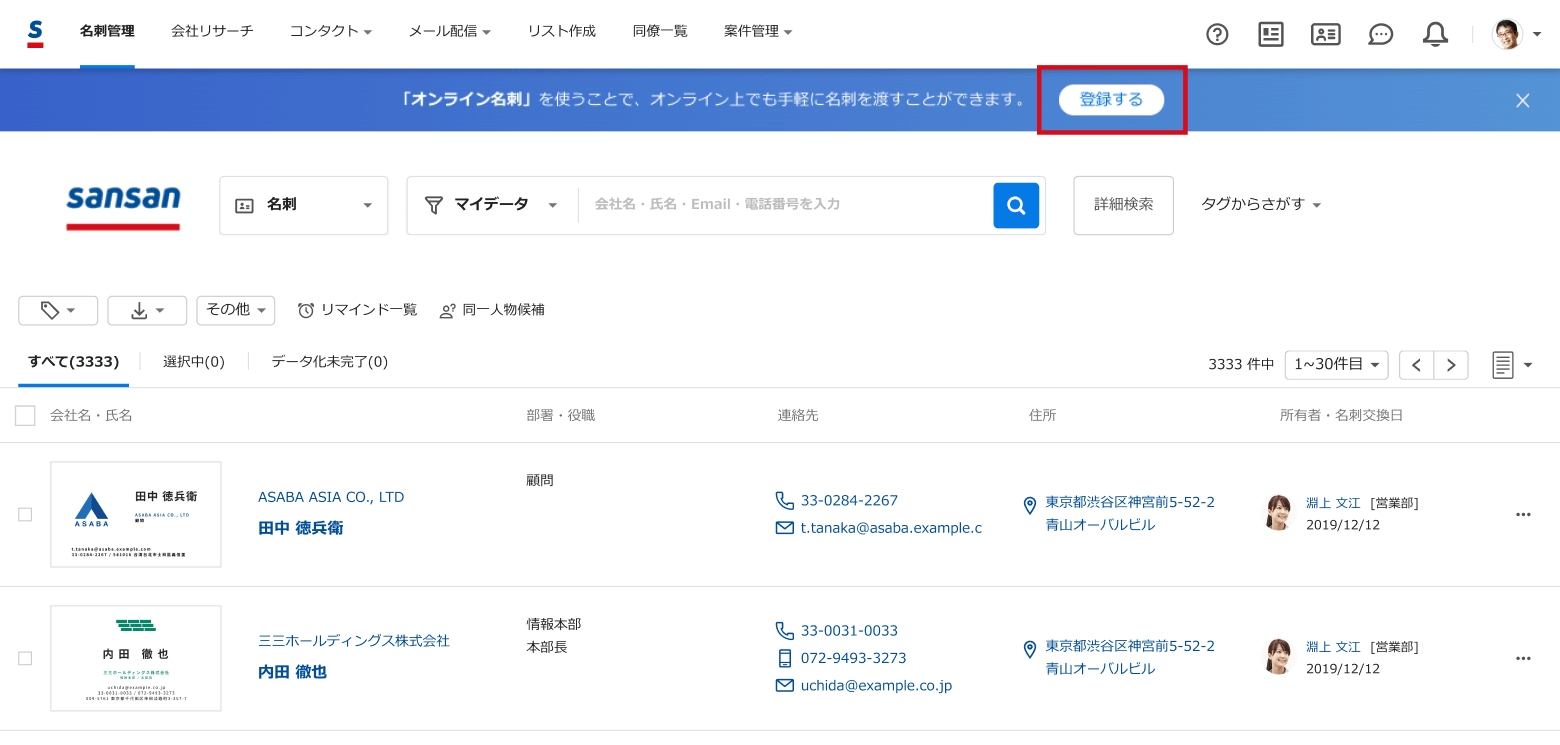Open the news page icon in header
Screen dimensions: 1560x745
[1271, 34]
